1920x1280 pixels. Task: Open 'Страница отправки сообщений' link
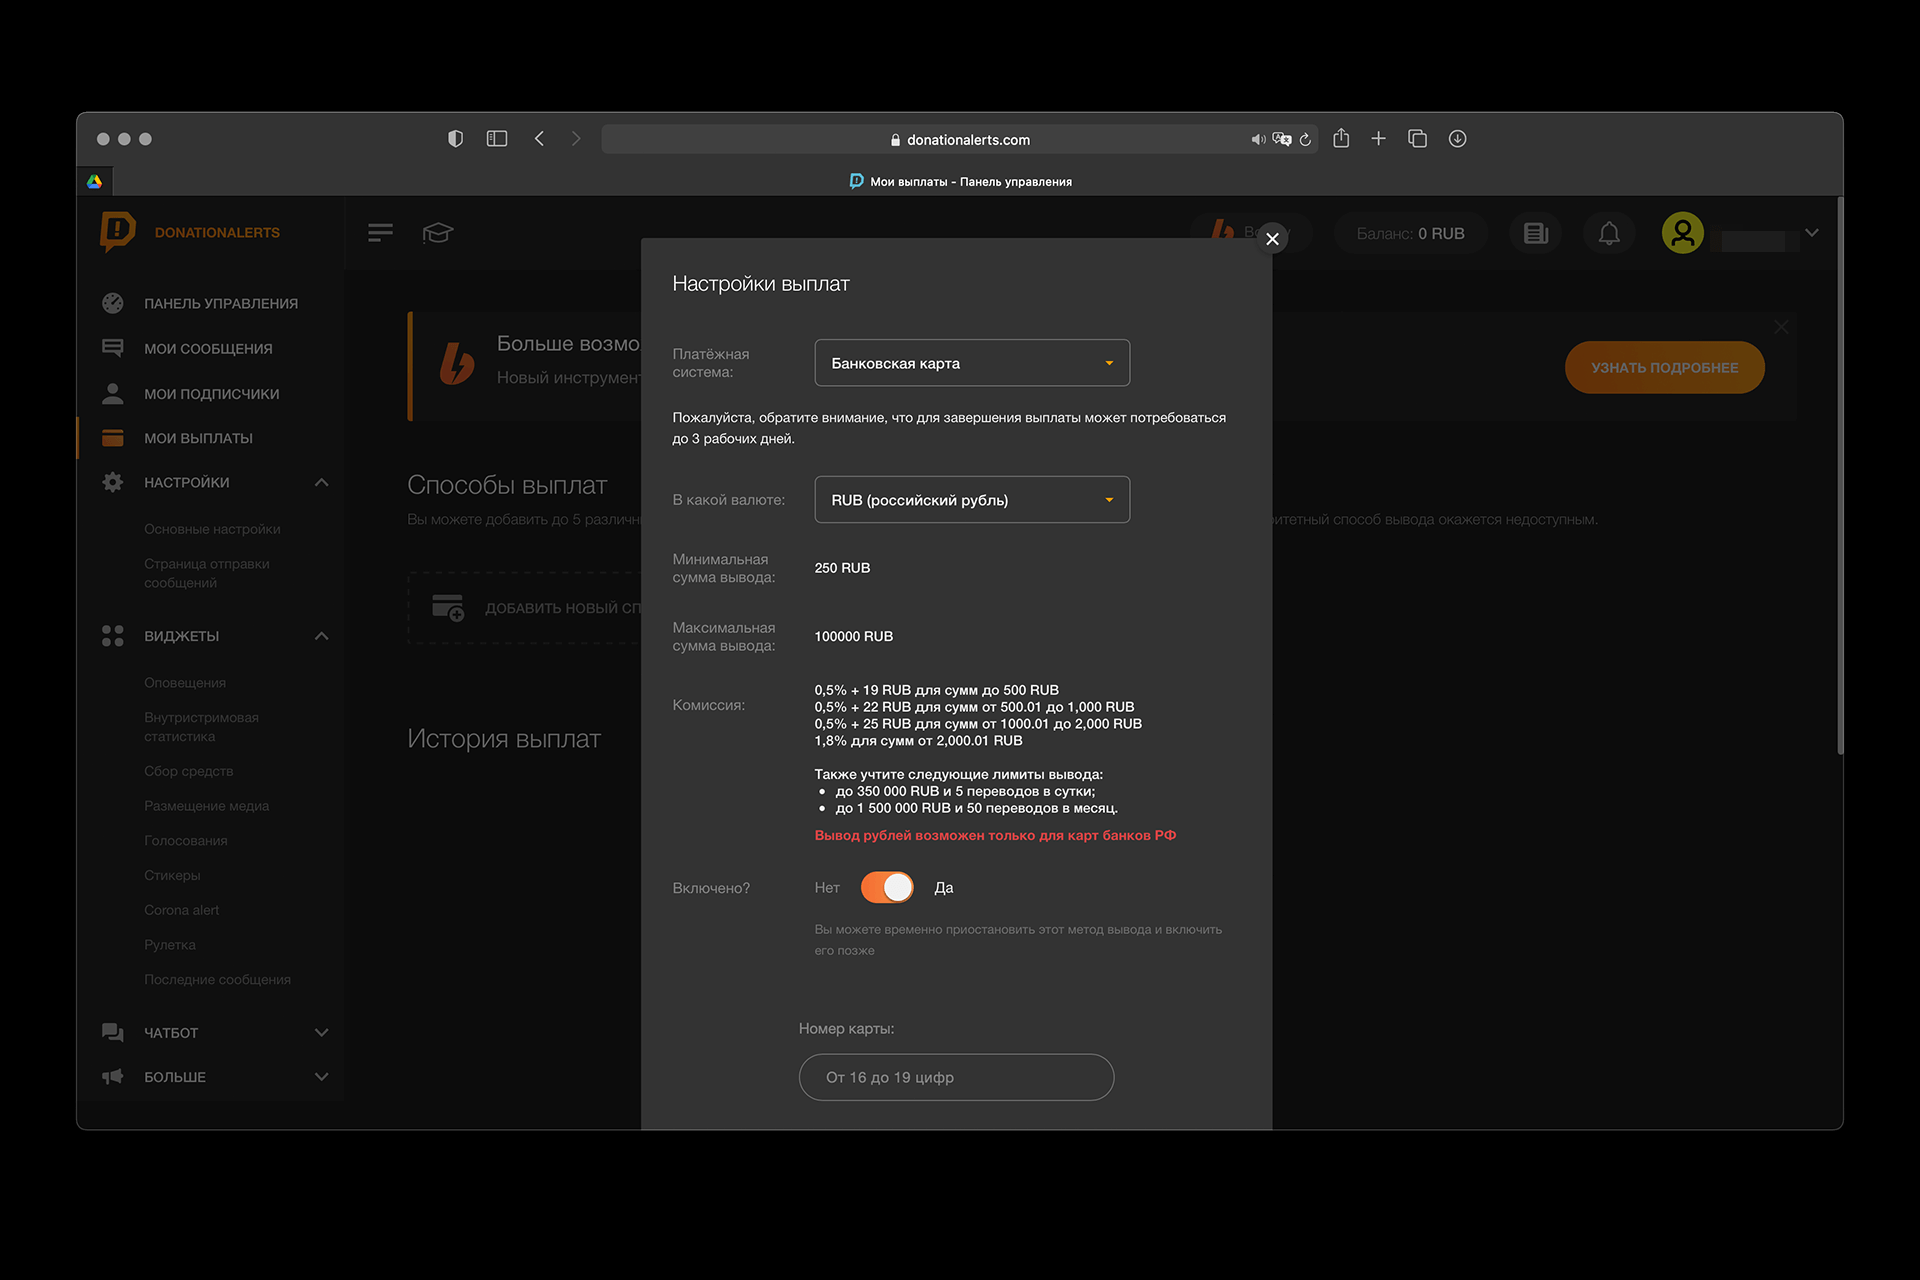207,573
